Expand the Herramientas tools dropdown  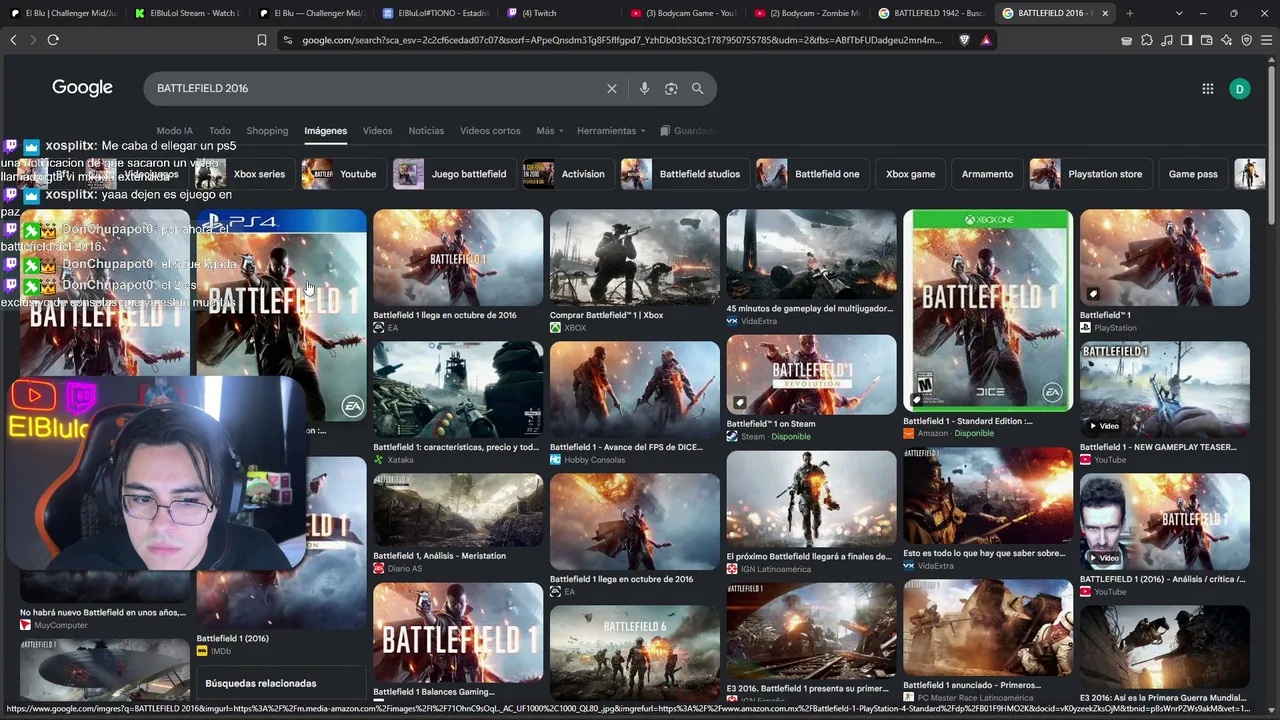[x=611, y=131]
